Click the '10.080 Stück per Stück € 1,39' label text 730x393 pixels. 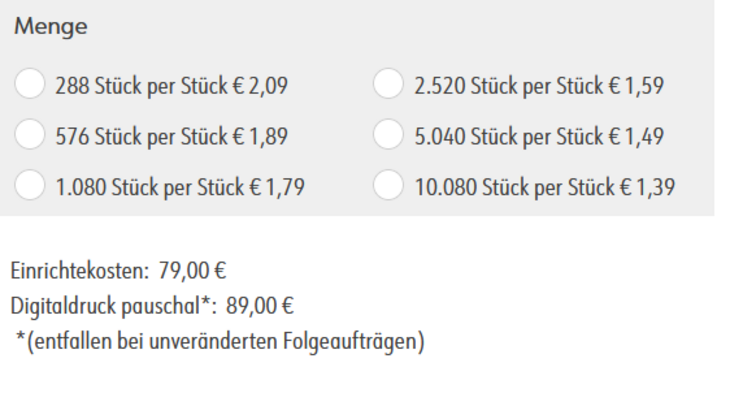pos(545,188)
